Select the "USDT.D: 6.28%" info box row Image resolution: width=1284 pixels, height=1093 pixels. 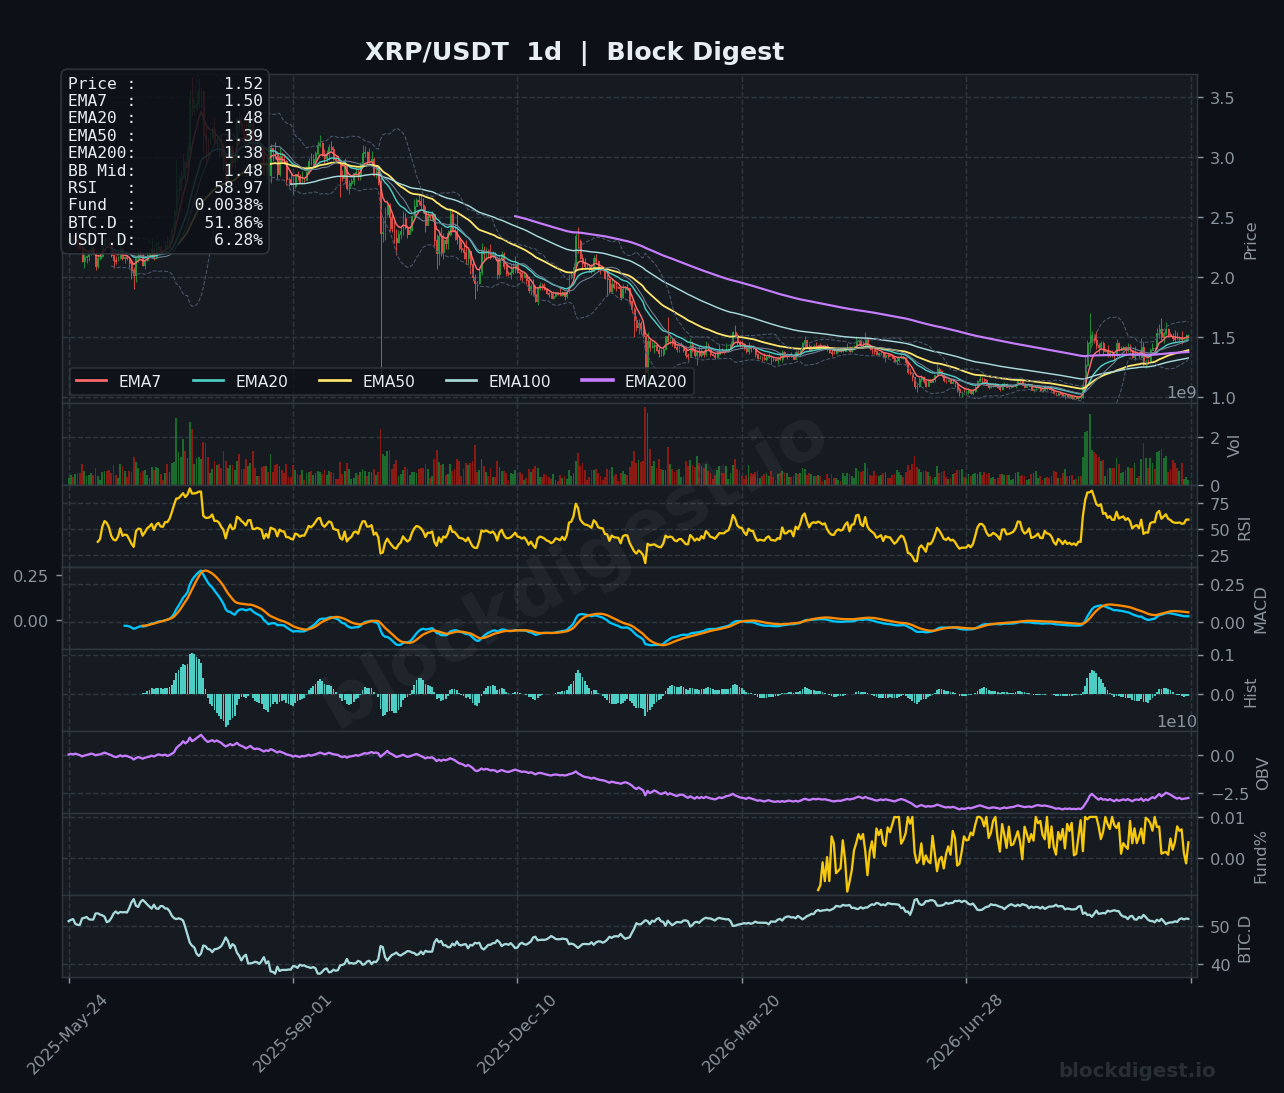(x=165, y=240)
